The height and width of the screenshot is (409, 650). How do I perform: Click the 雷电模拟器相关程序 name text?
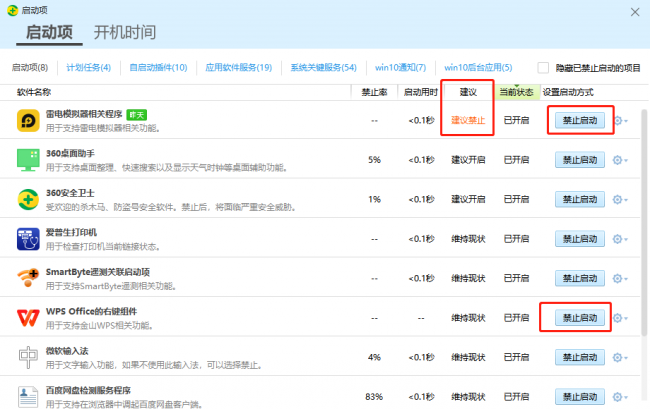pyautogui.click(x=84, y=114)
